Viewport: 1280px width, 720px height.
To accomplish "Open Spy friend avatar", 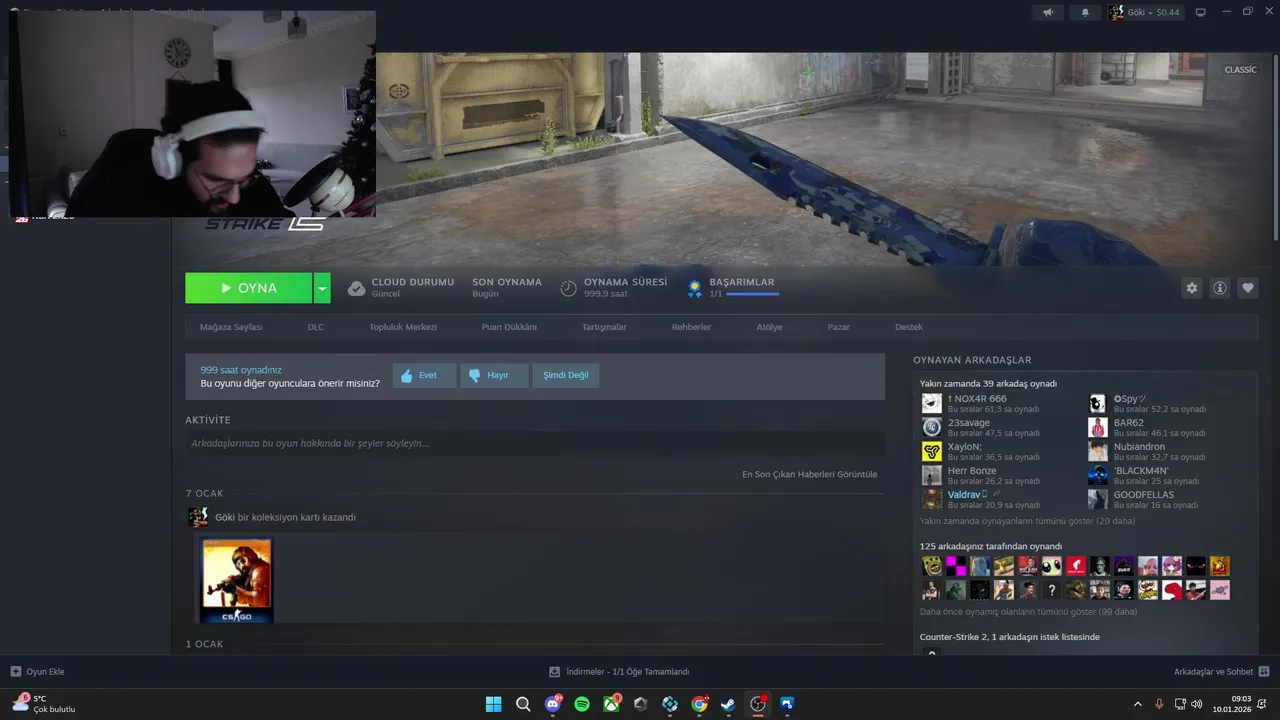I will (1098, 403).
